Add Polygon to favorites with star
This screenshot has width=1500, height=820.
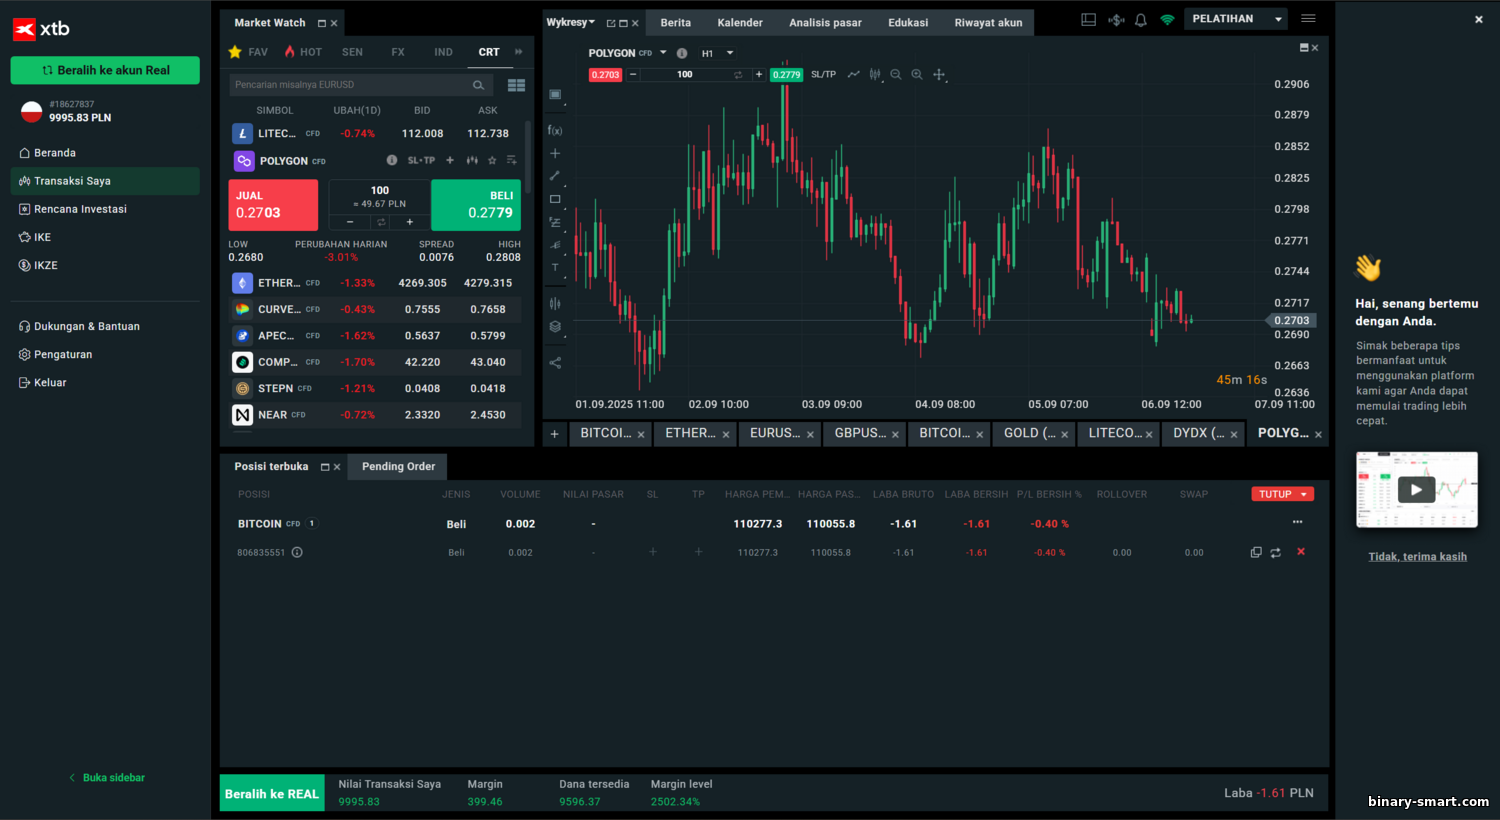pyautogui.click(x=491, y=160)
